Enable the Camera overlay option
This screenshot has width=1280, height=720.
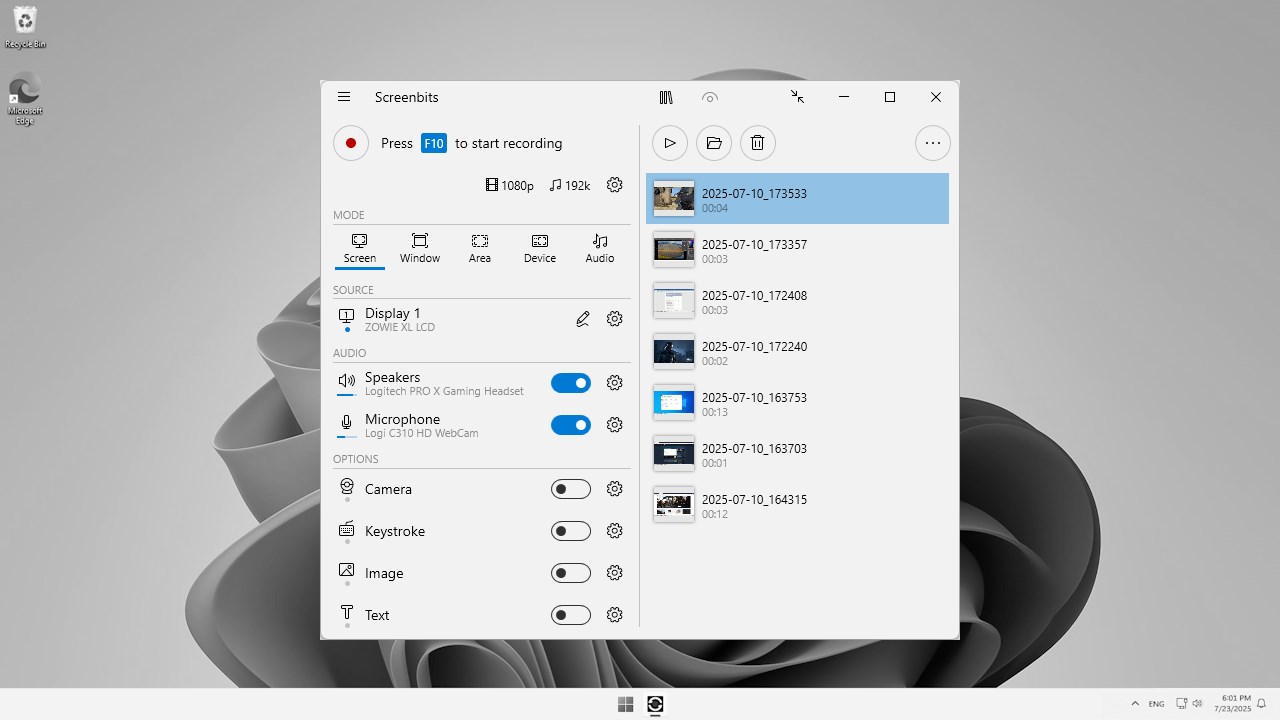point(571,489)
